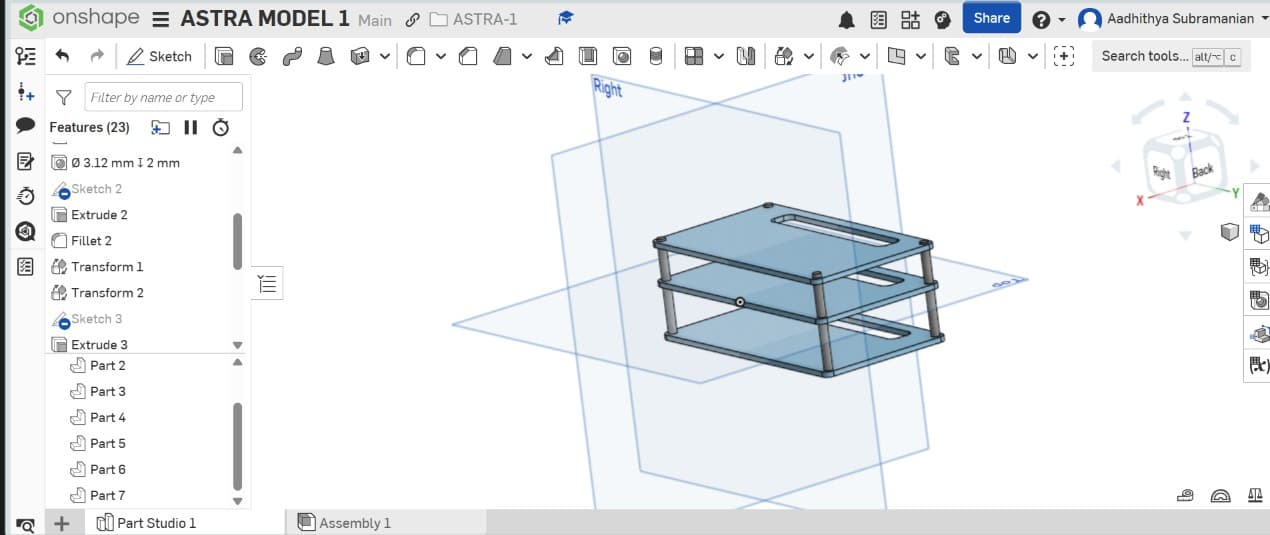Click the Filter by name or type field
This screenshot has width=1270, height=535.
coord(164,97)
